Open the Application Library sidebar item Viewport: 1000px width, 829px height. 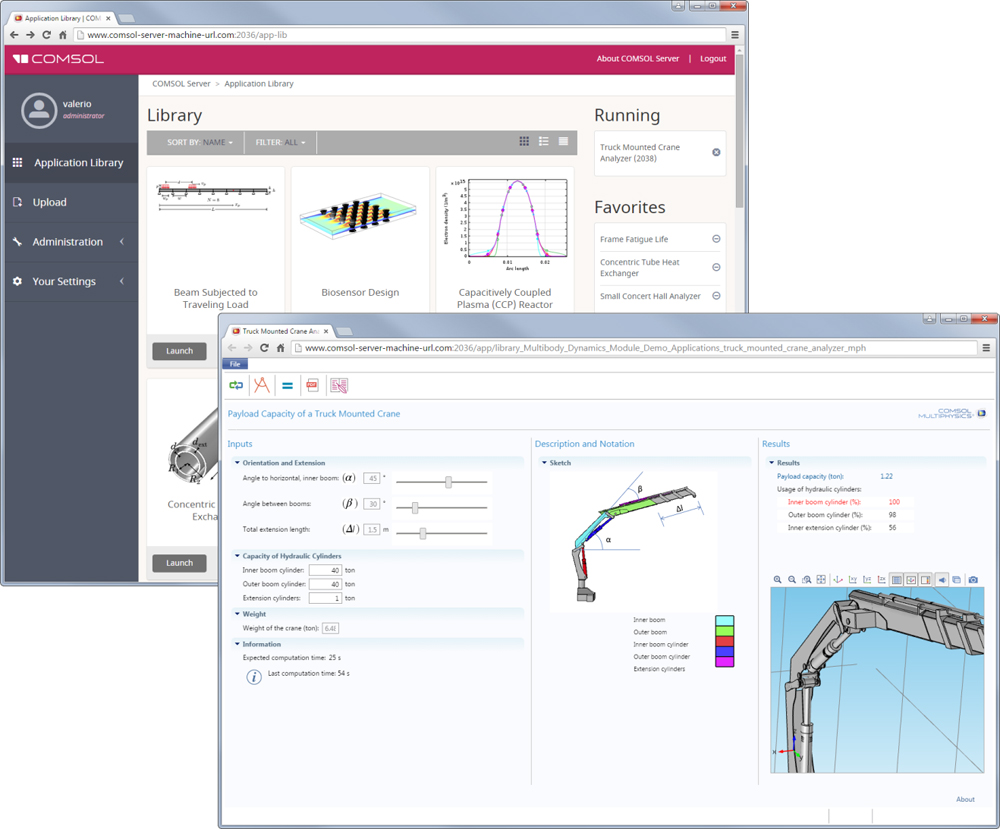click(x=71, y=163)
